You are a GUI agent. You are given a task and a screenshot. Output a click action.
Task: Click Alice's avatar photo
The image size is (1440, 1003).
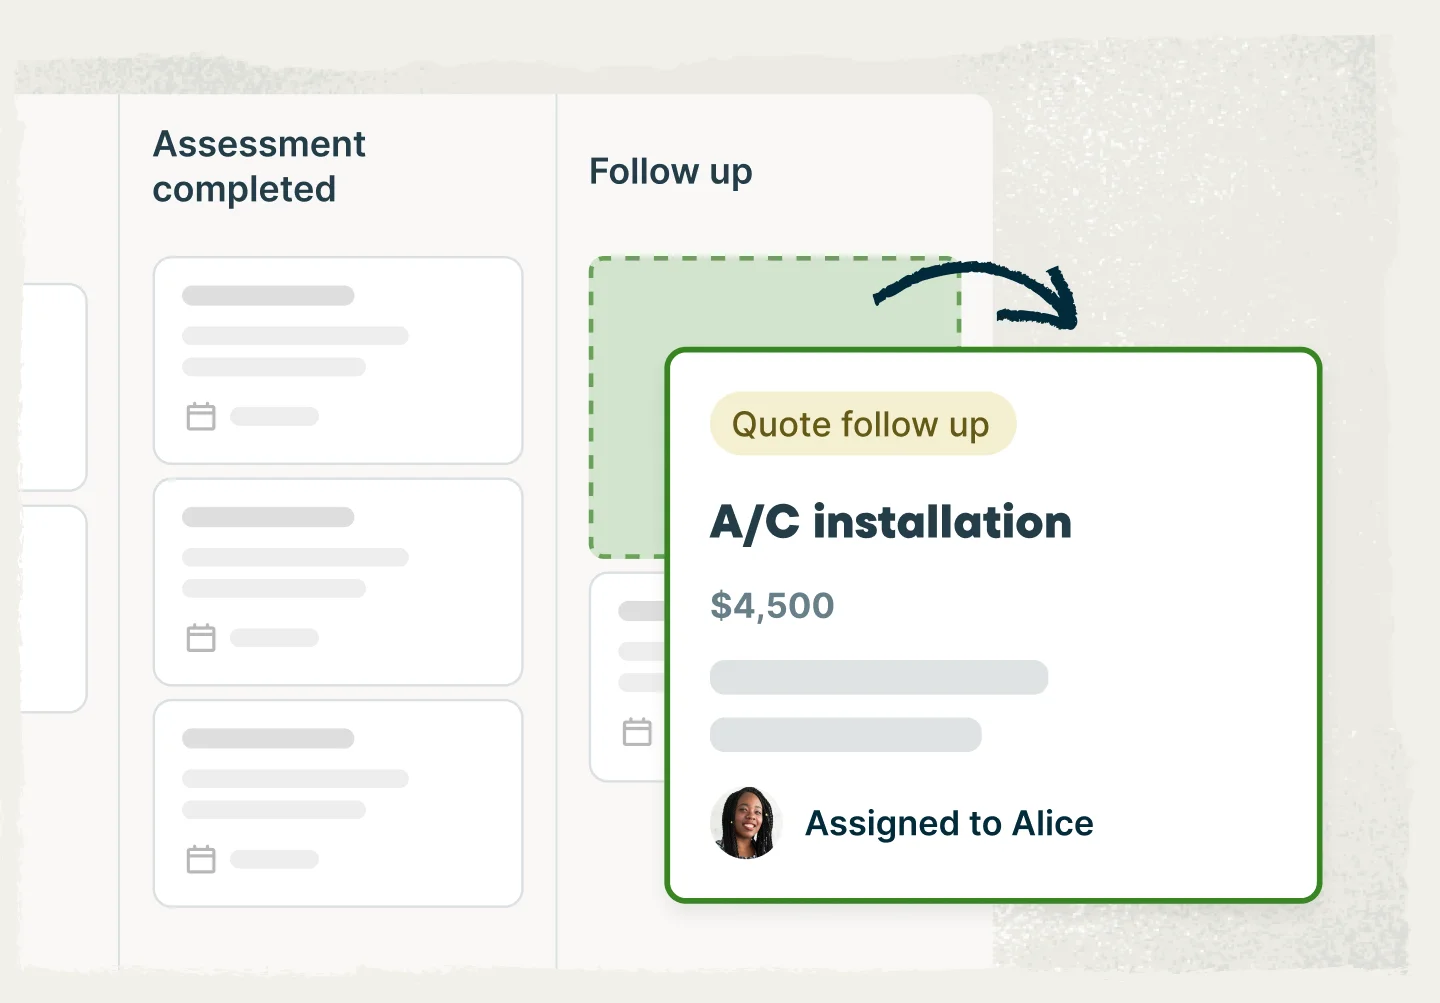tap(745, 823)
